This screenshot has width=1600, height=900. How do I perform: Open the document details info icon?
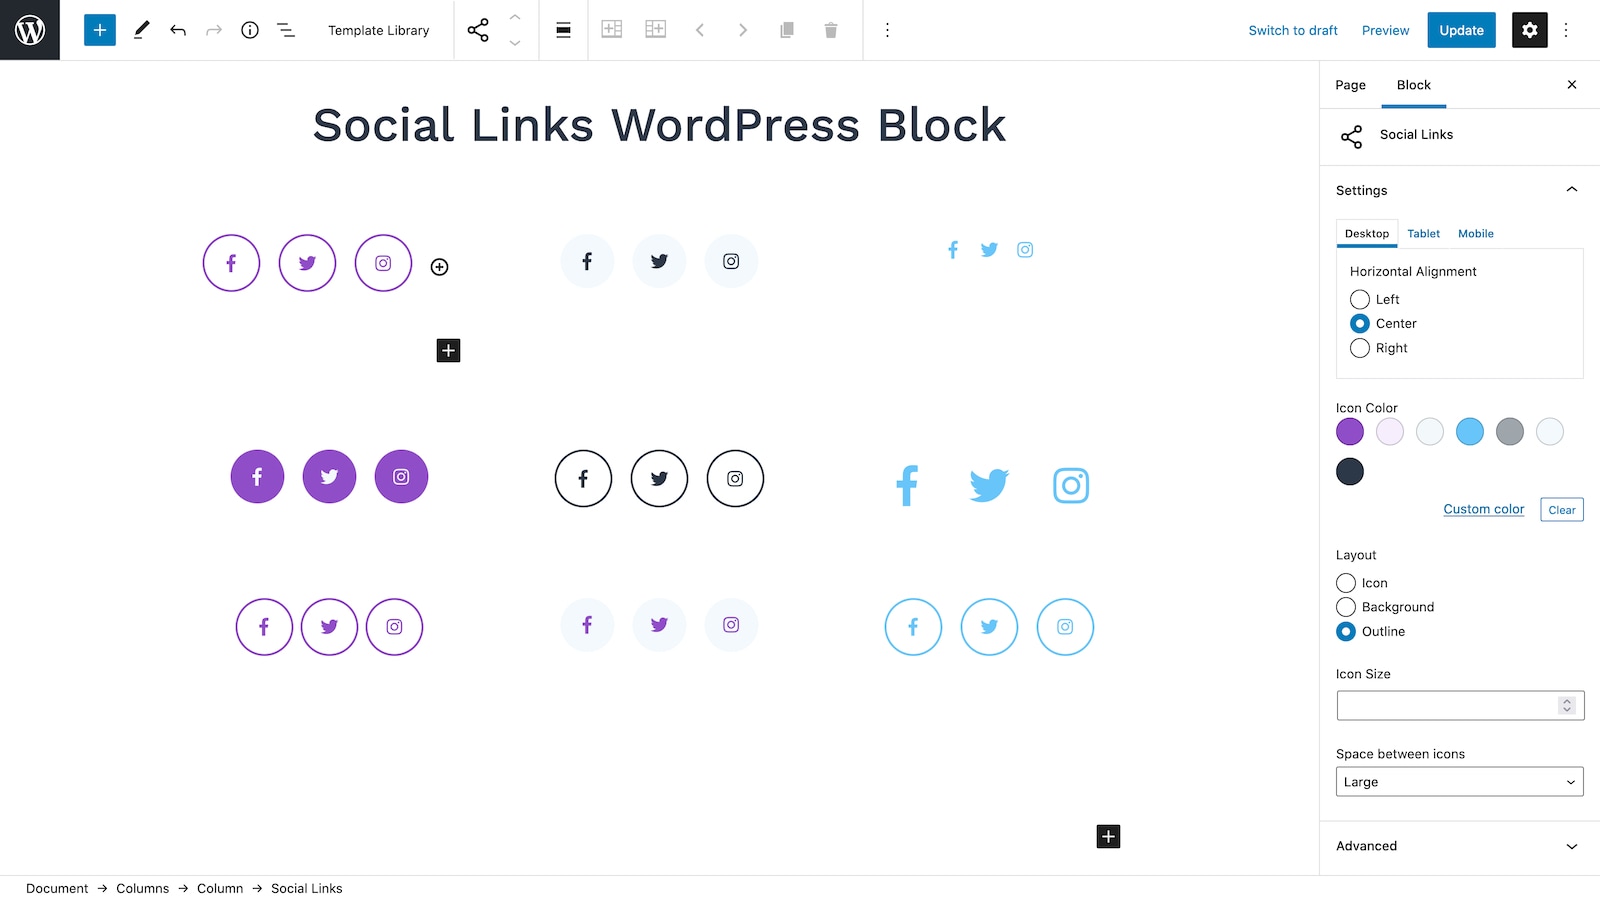coord(250,30)
